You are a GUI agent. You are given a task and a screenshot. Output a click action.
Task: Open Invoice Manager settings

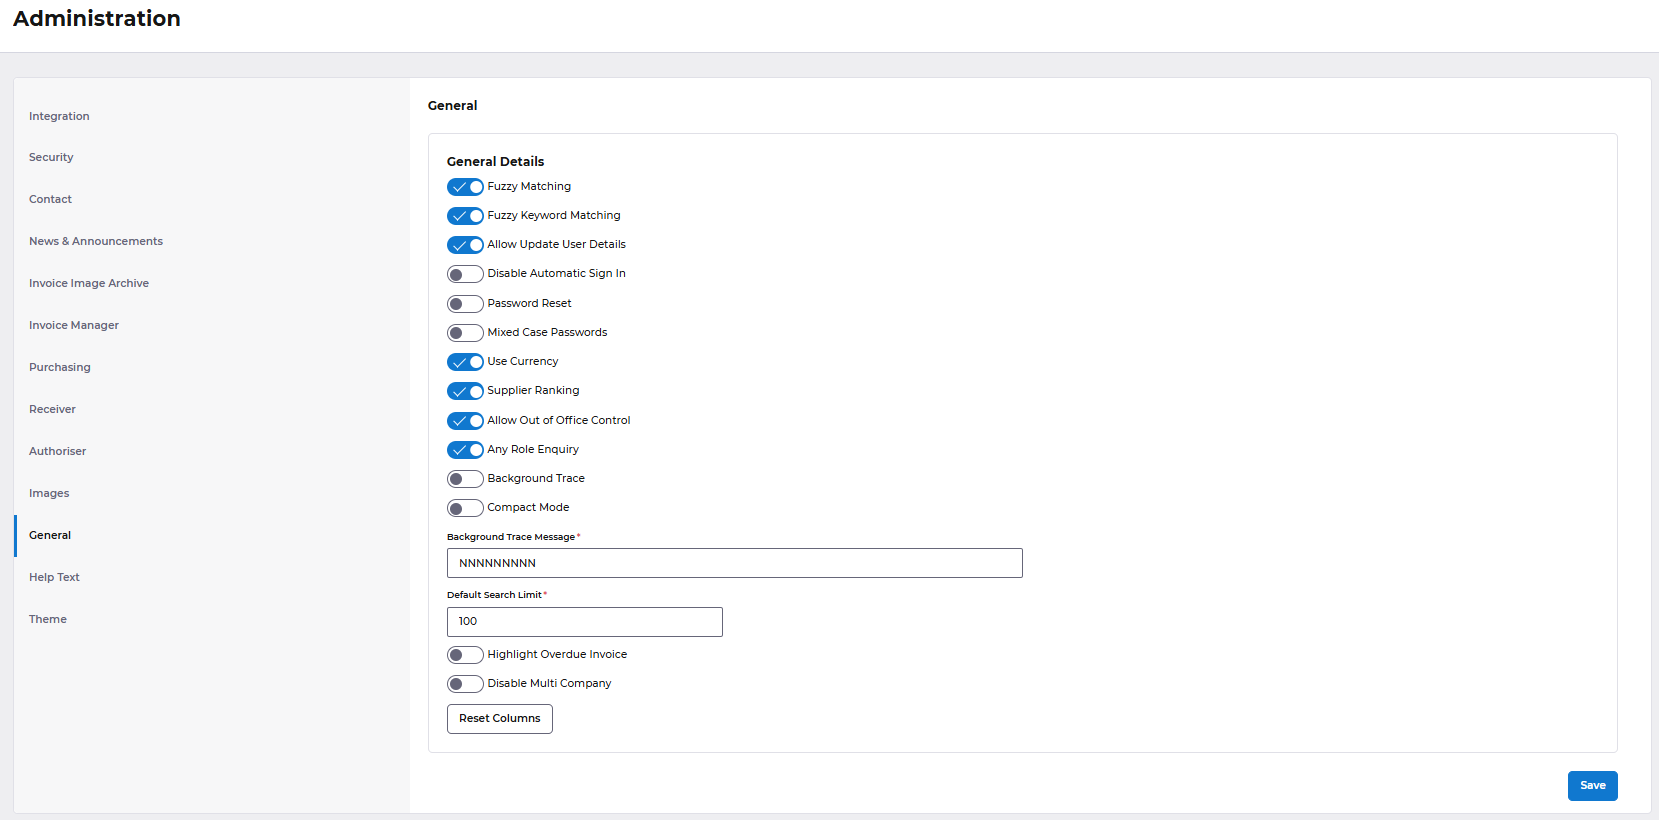coord(74,325)
